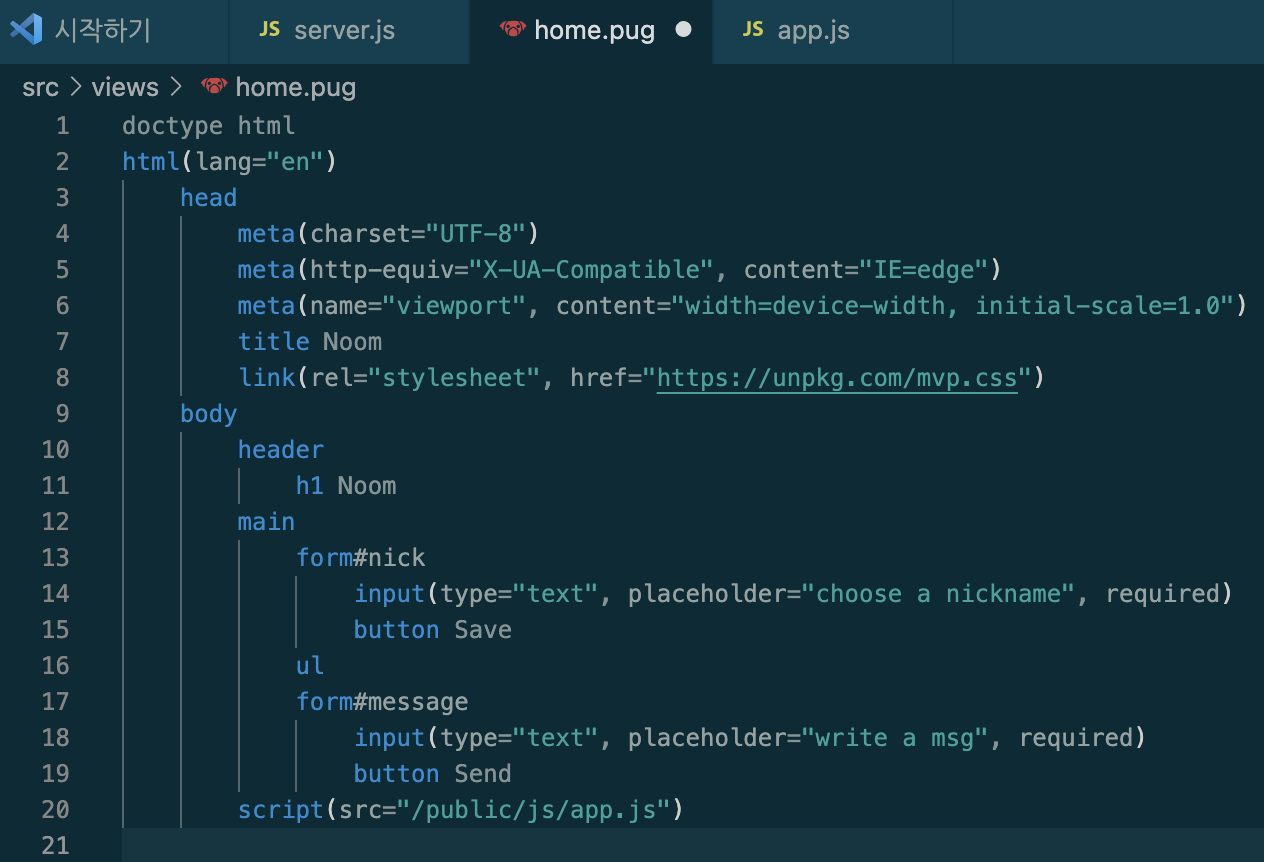Screen dimensions: 1264x862
Task: Click the "choose a nickname" placeholder string
Action: pos(945,594)
